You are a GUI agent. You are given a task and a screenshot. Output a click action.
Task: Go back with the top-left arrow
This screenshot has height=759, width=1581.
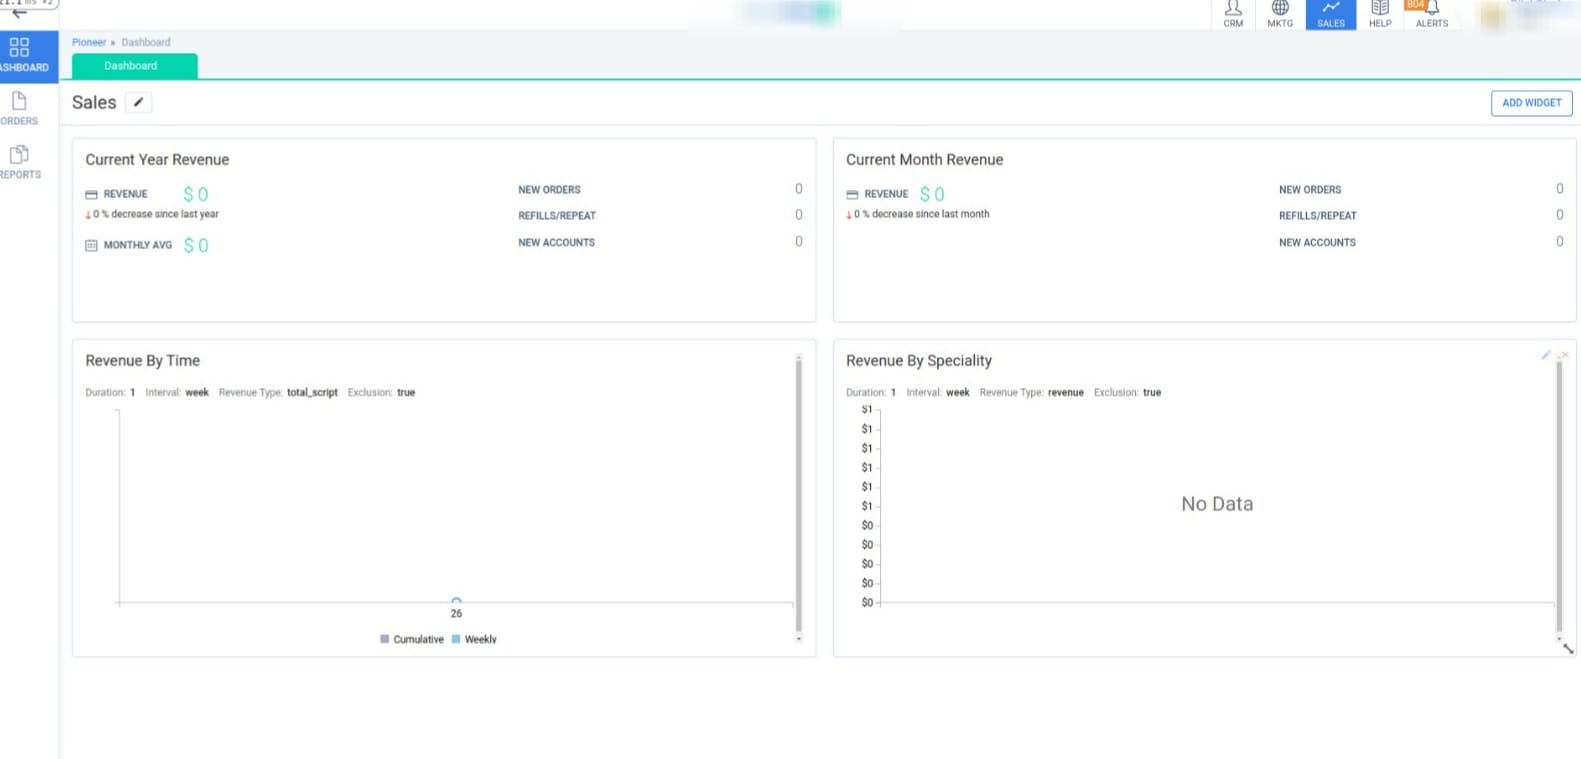click(19, 13)
